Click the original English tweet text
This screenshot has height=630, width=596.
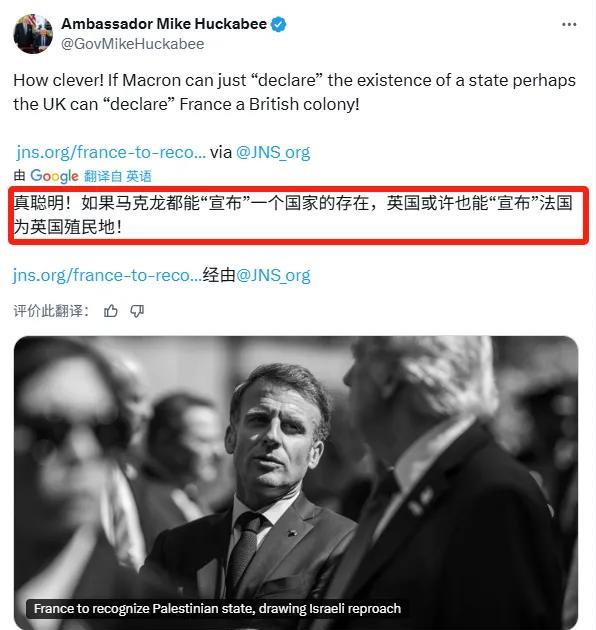pyautogui.click(x=295, y=92)
